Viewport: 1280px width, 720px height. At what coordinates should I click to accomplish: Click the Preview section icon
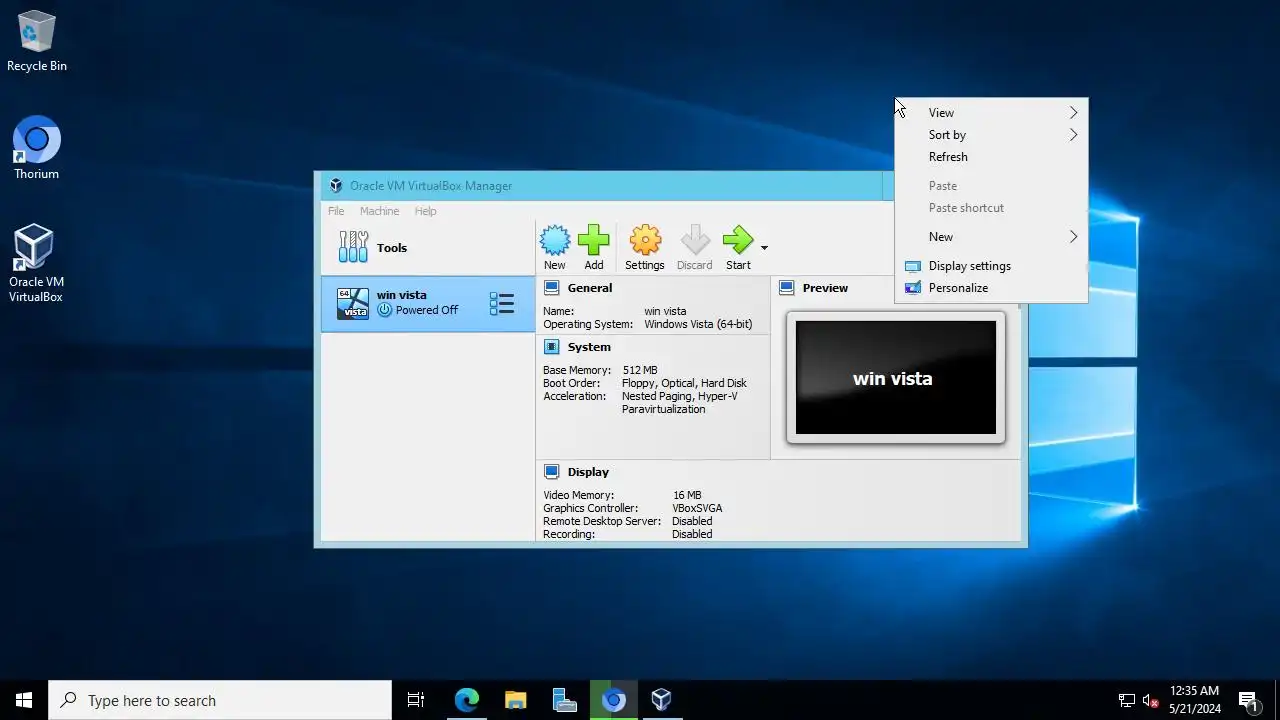[x=786, y=288]
